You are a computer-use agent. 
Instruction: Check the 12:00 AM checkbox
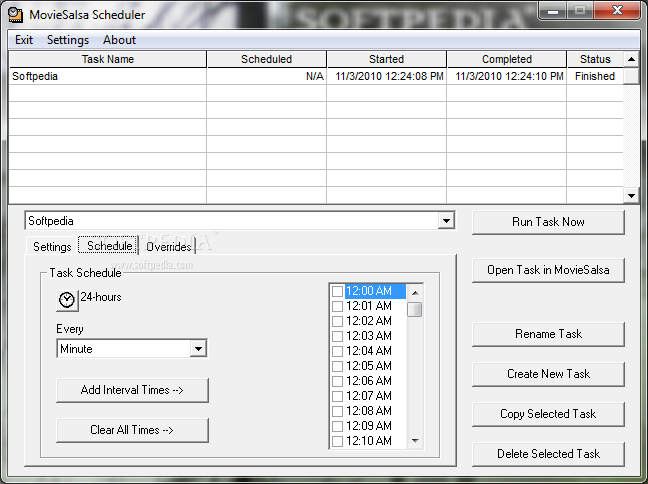[337, 291]
